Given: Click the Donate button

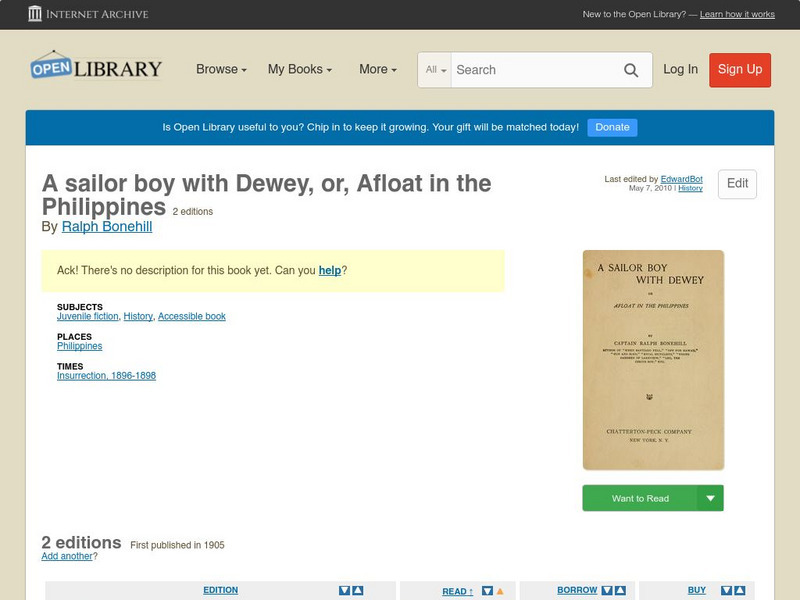Looking at the screenshot, I should coord(611,127).
